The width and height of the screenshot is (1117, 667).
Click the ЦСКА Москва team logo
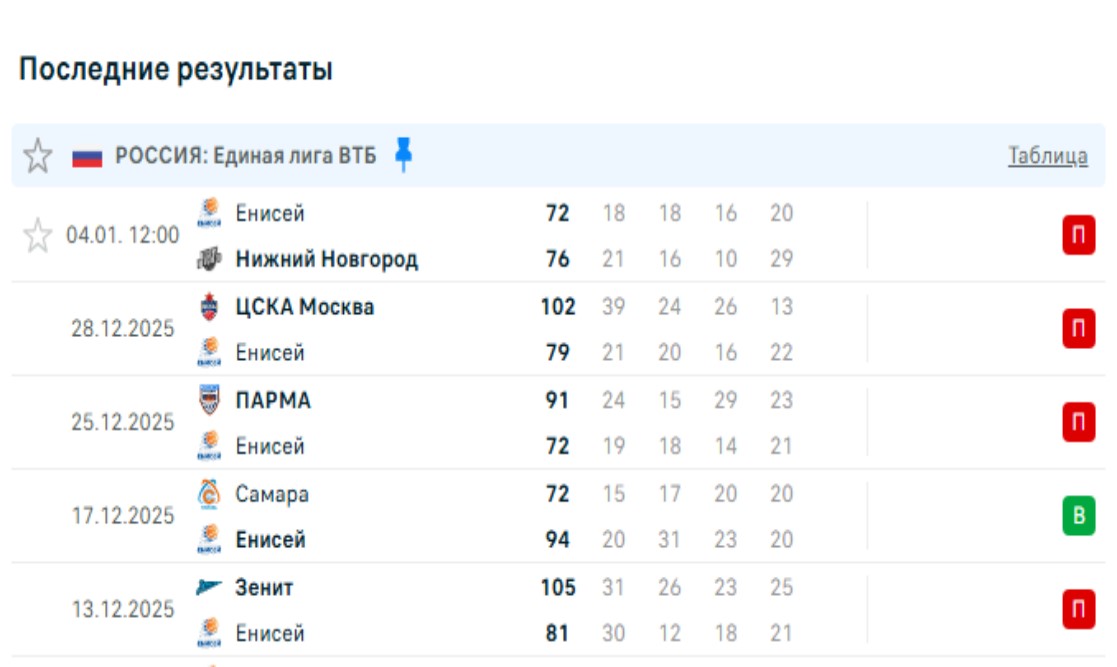click(x=209, y=307)
